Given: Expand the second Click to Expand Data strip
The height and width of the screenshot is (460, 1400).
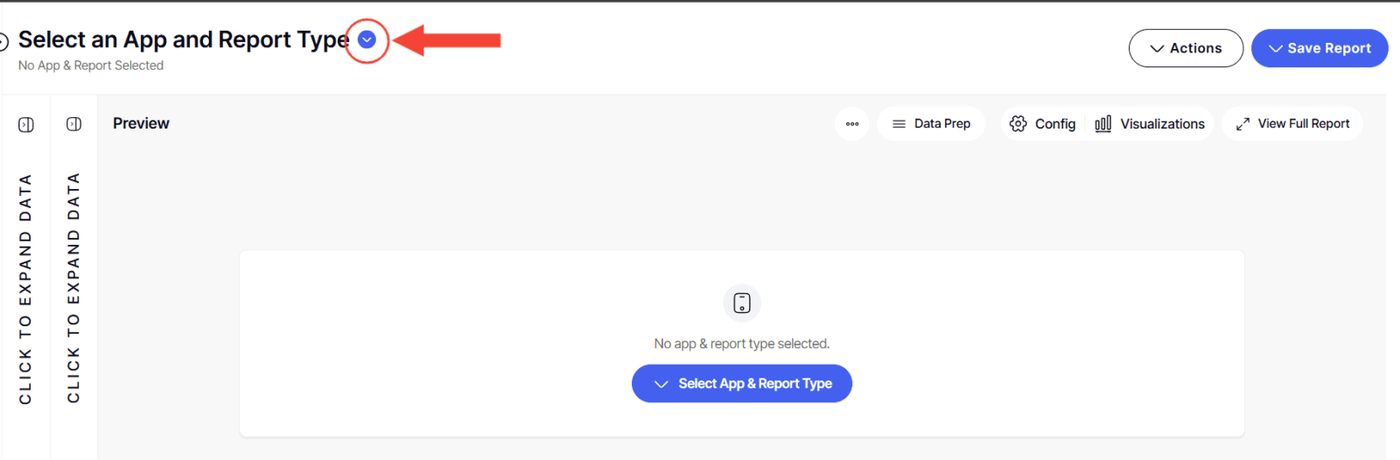Looking at the screenshot, I should [74, 288].
